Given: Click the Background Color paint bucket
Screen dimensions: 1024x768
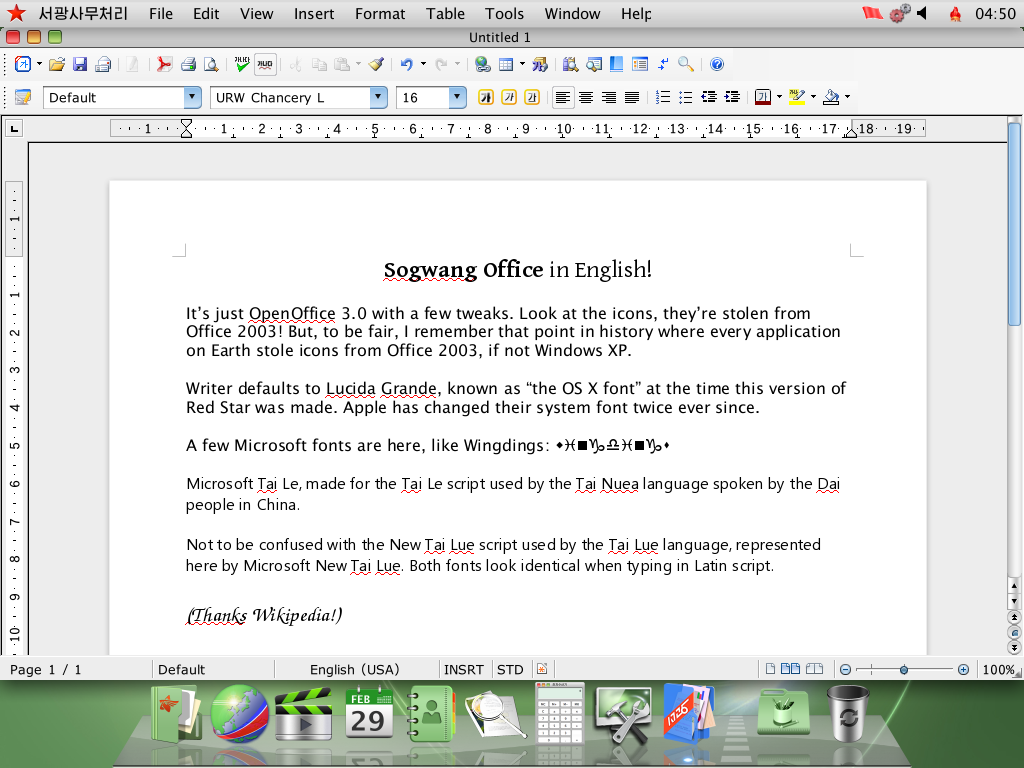Looking at the screenshot, I should [x=831, y=97].
